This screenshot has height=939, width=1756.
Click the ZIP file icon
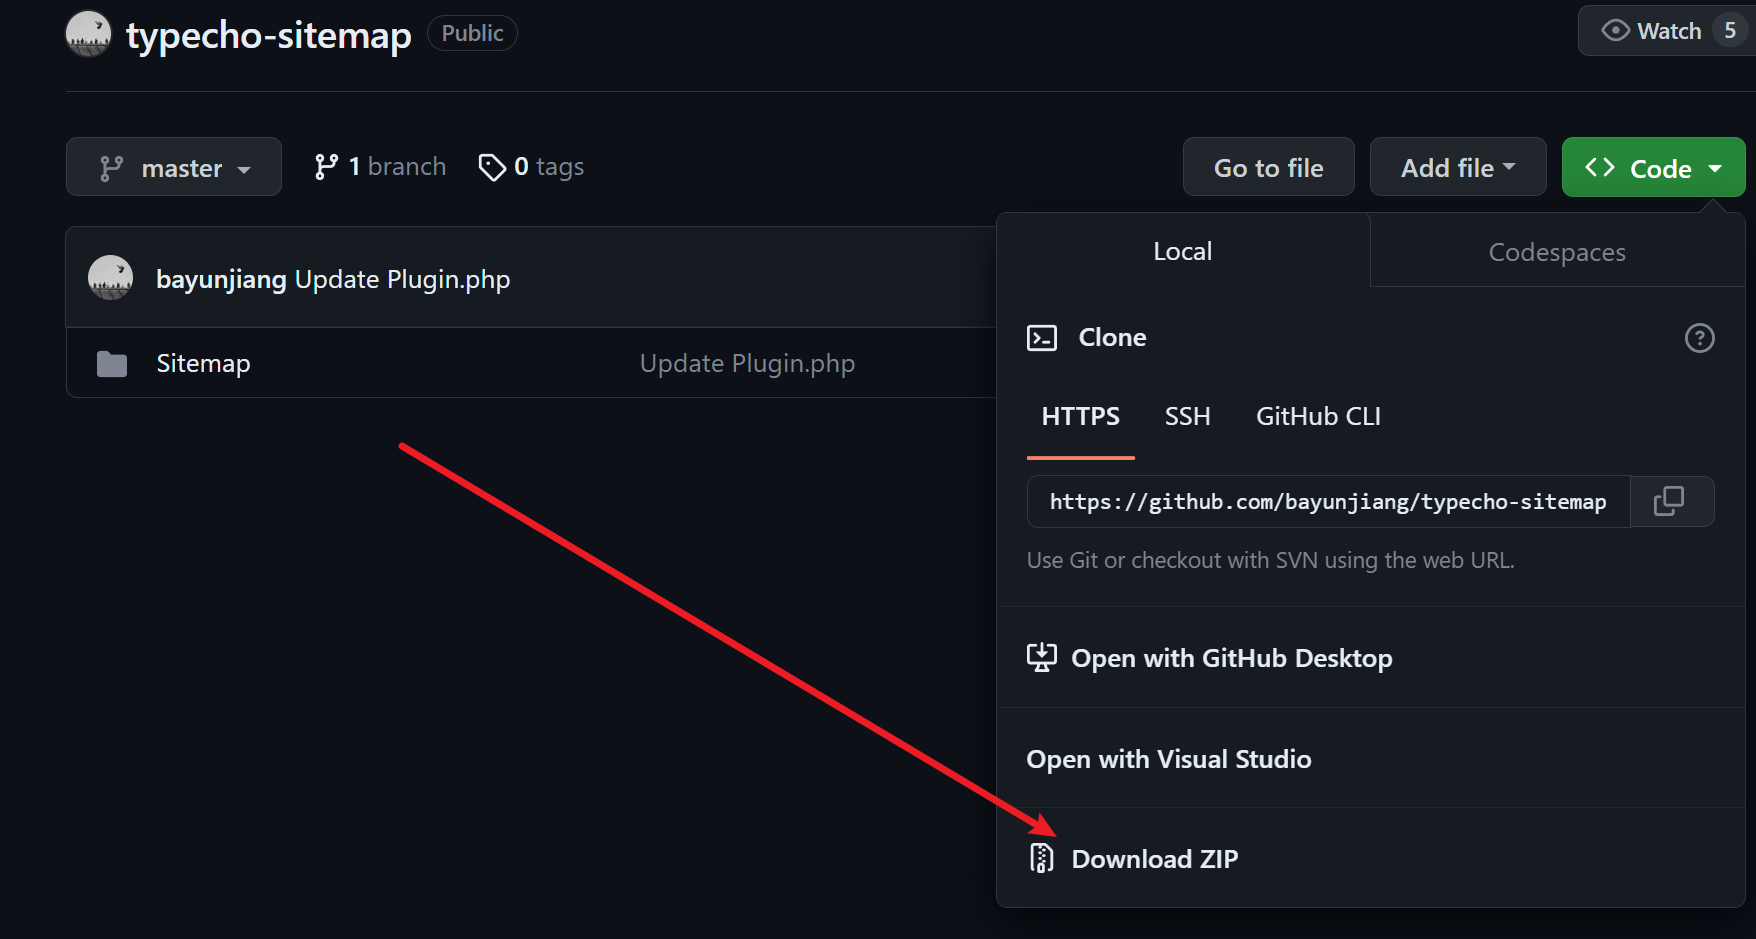(x=1041, y=858)
